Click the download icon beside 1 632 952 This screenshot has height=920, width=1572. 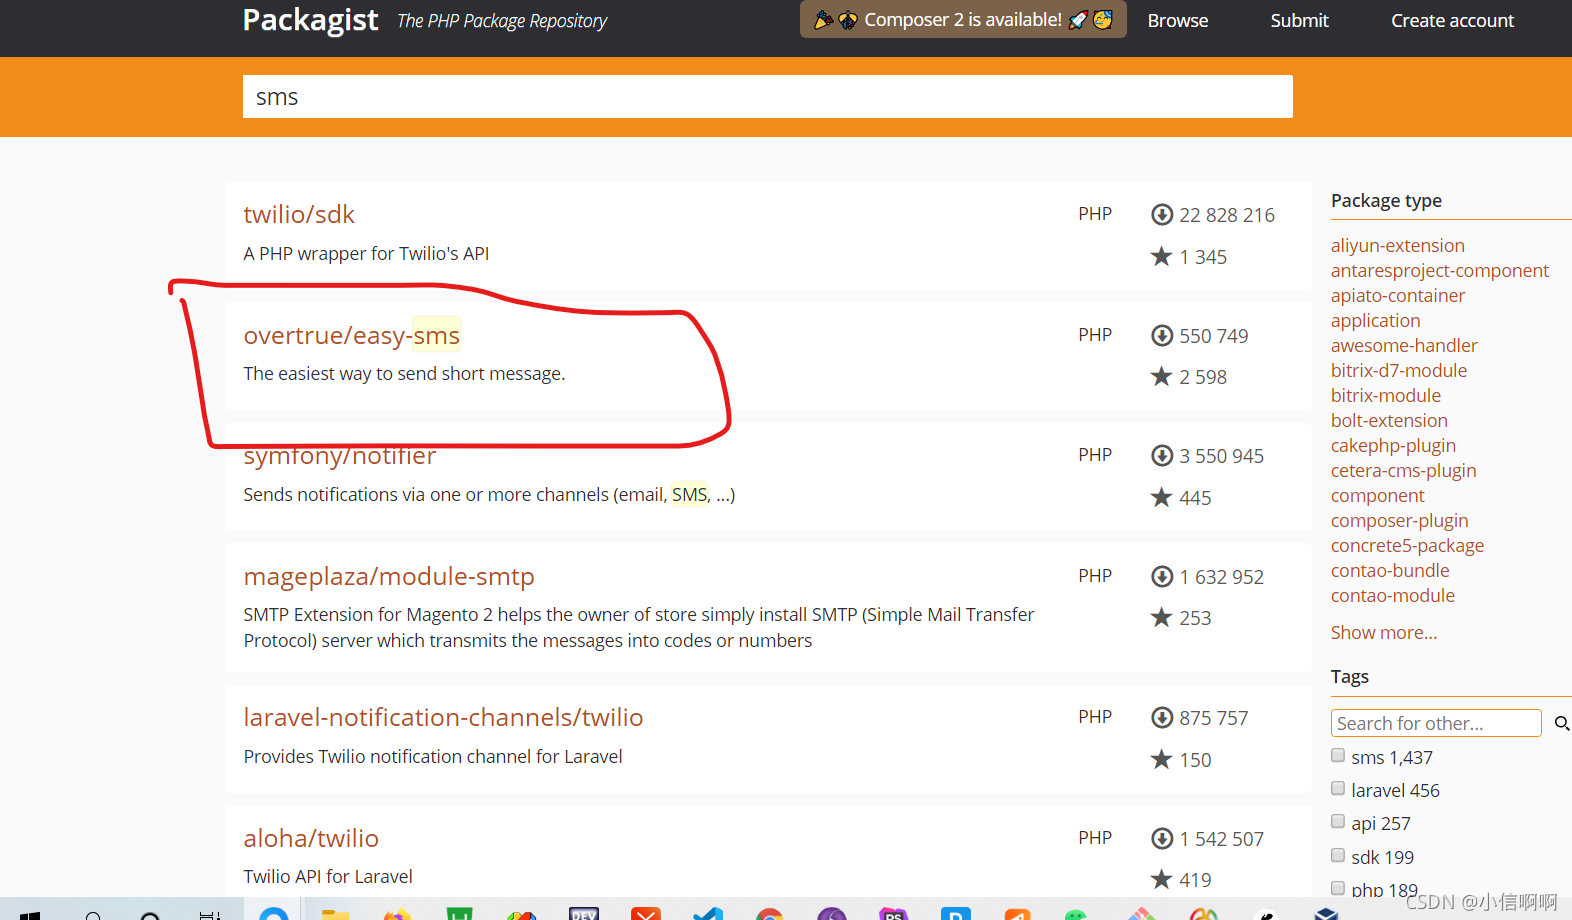click(x=1162, y=577)
